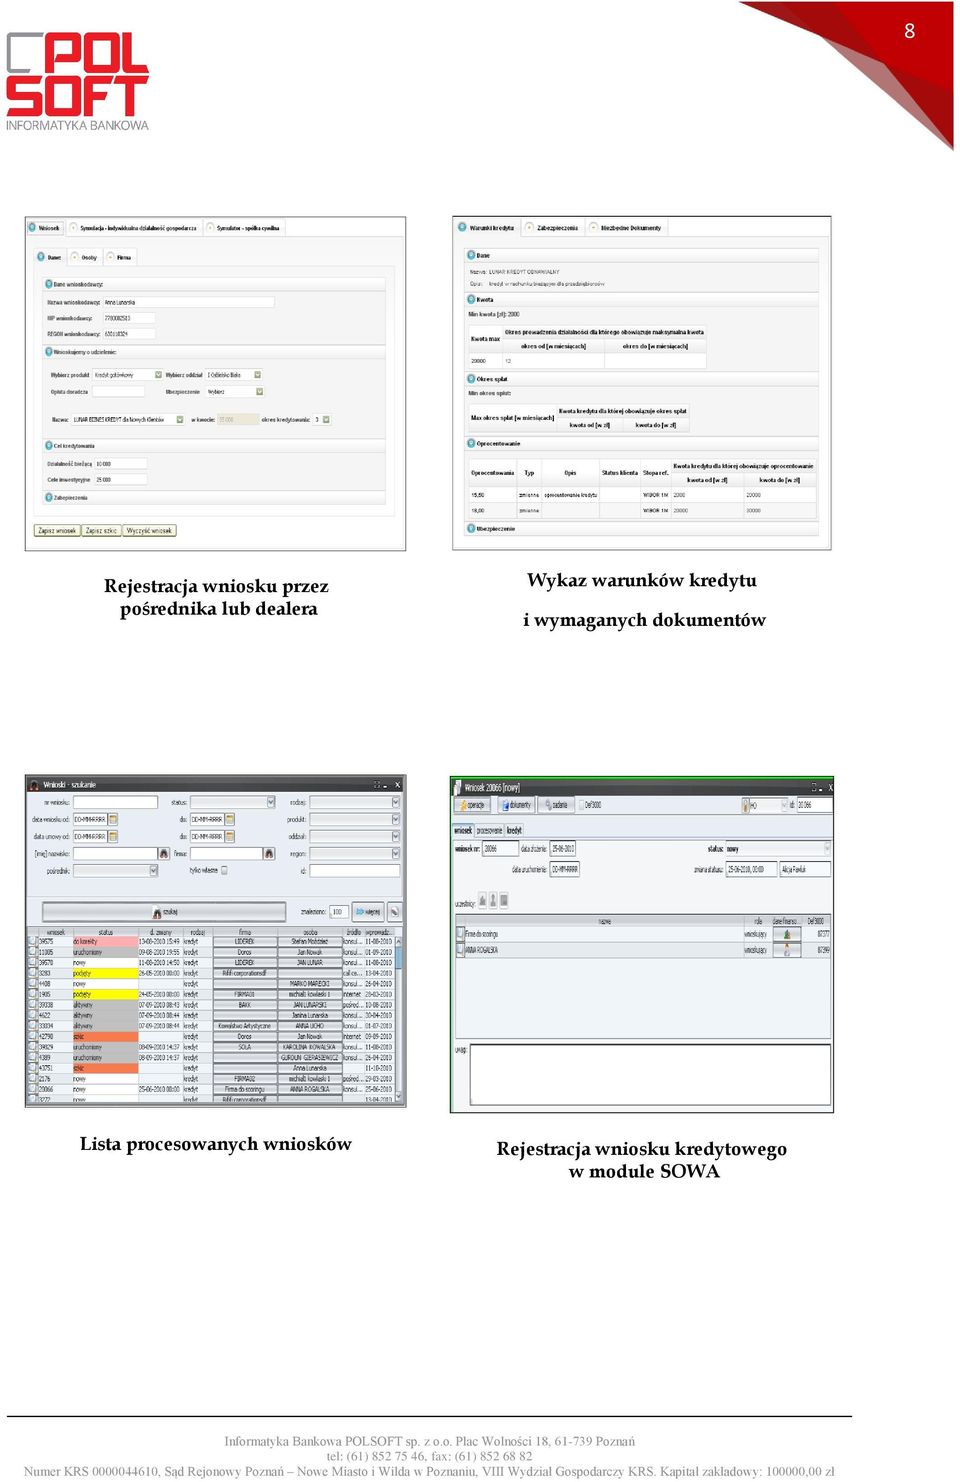The height and width of the screenshot is (1482, 960).
Task: Click the third uczestnicy icon button
Action: [x=504, y=901]
